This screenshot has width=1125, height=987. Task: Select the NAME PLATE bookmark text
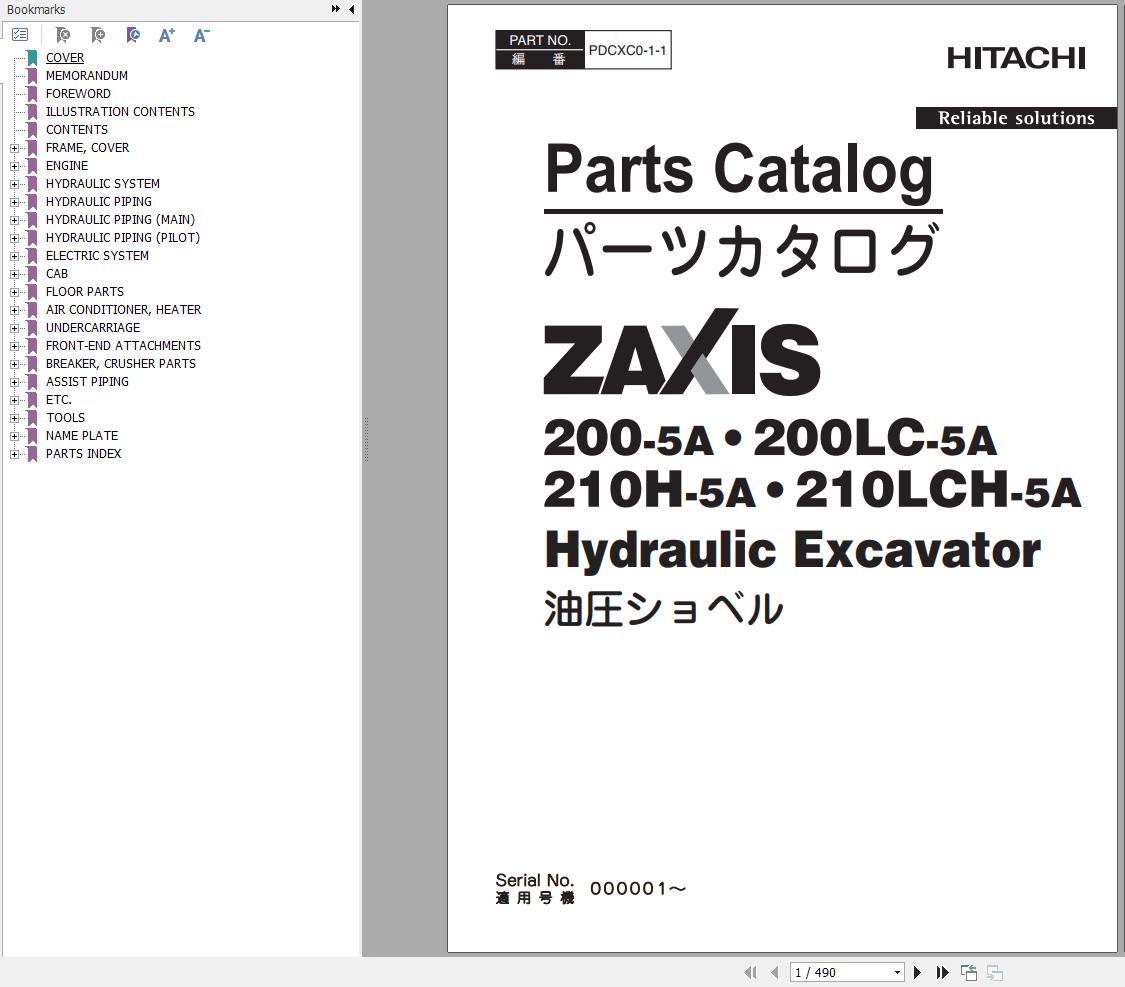point(82,435)
